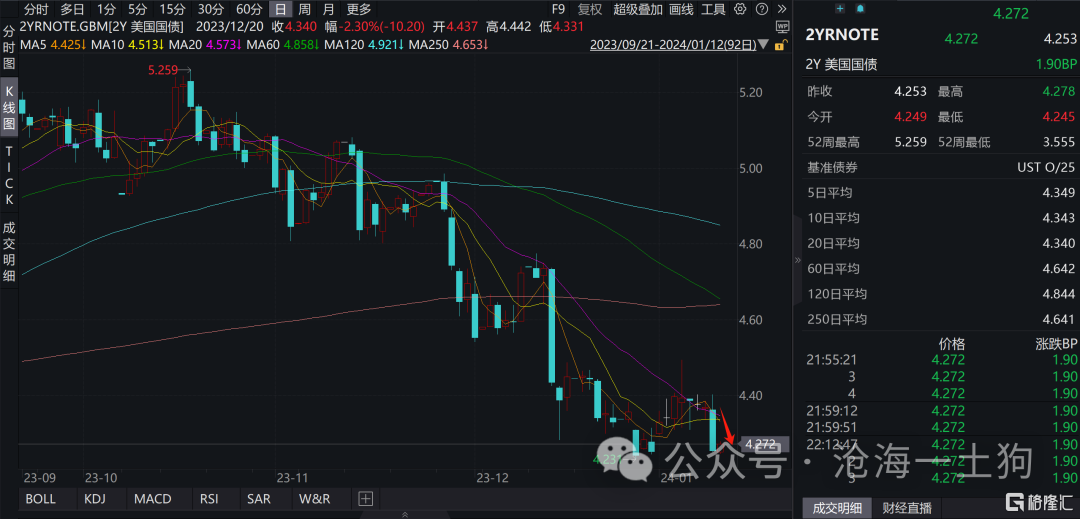This screenshot has width=1080, height=519.
Task: Expand bottom indicator panel double-up chevron
Action: tap(404, 514)
